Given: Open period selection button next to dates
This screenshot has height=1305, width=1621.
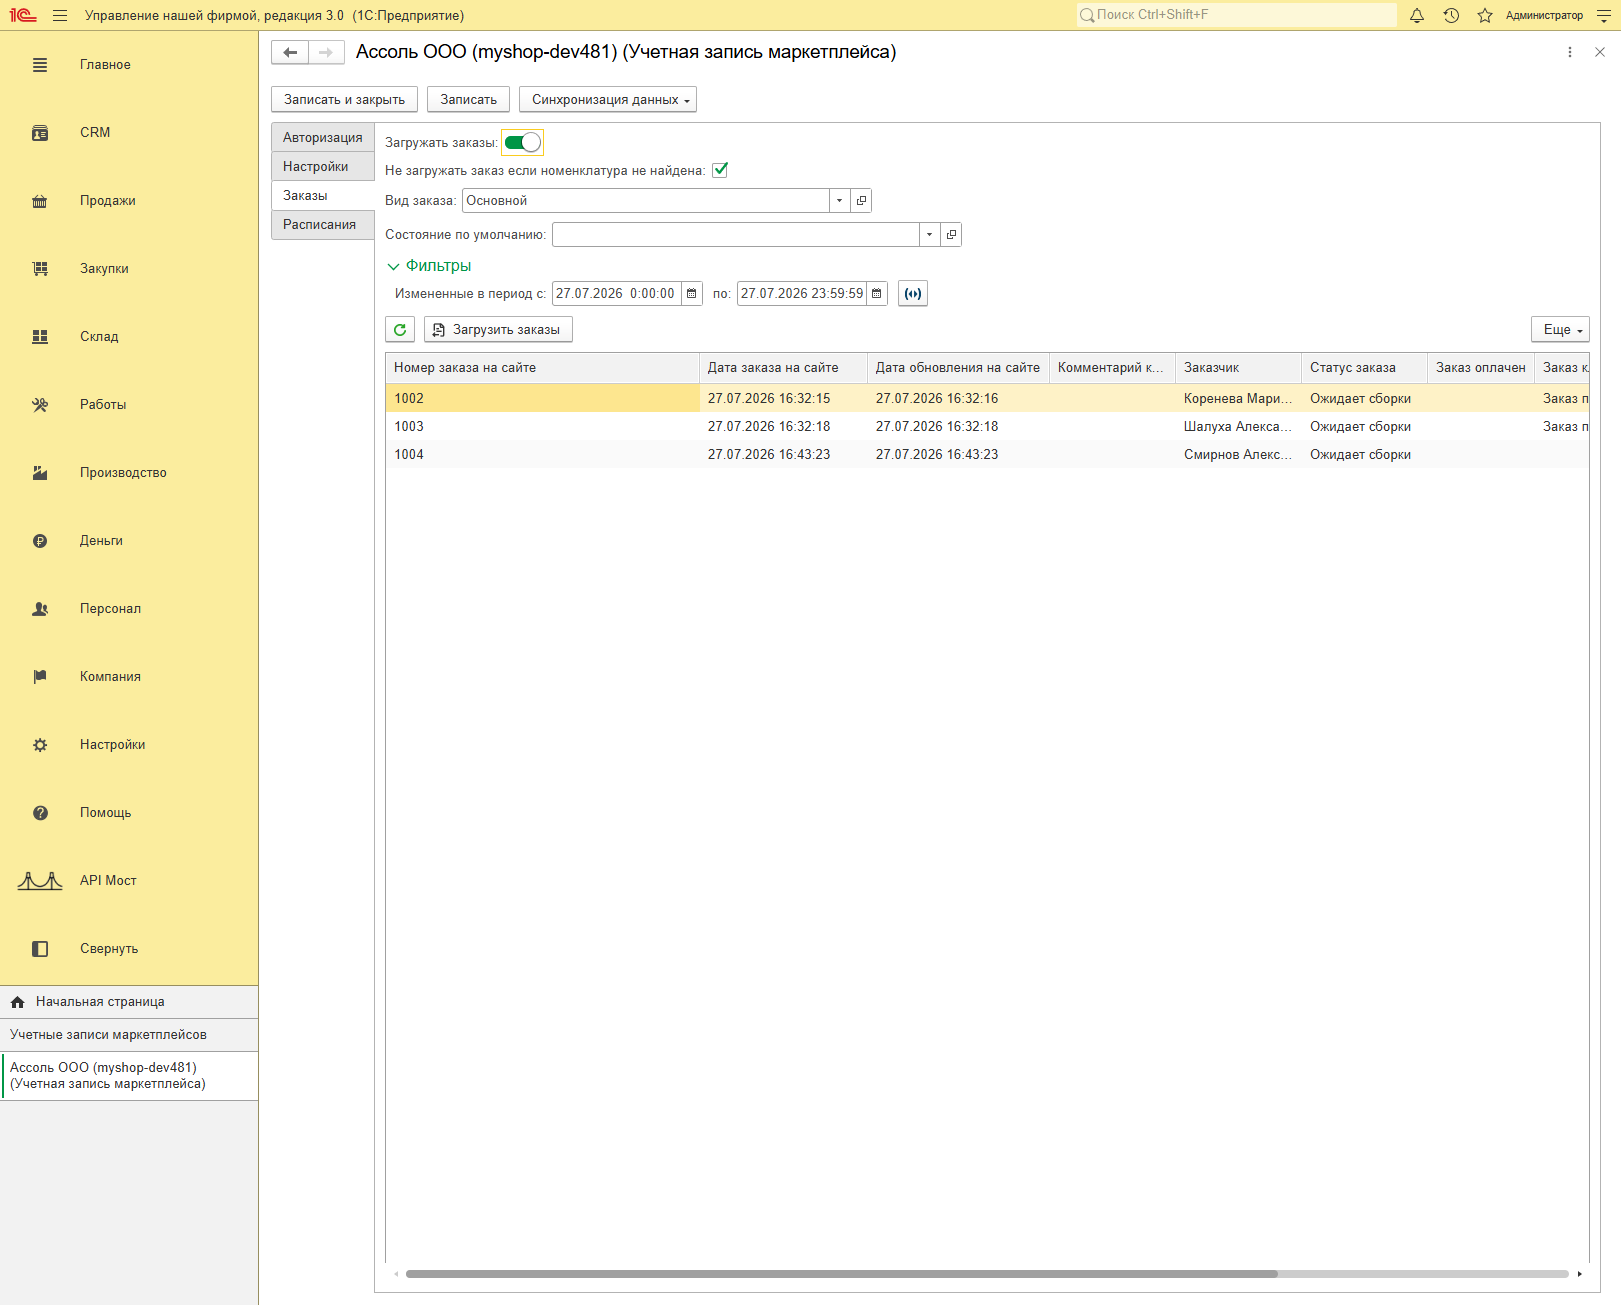Looking at the screenshot, I should (x=913, y=293).
